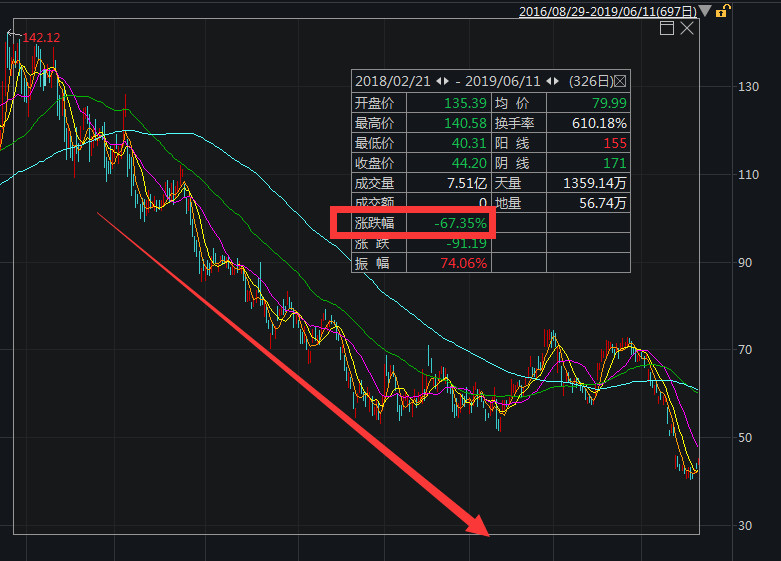Screen dimensions: 781x561
Task: Select the 142.12 high price label
Action: click(x=41, y=38)
